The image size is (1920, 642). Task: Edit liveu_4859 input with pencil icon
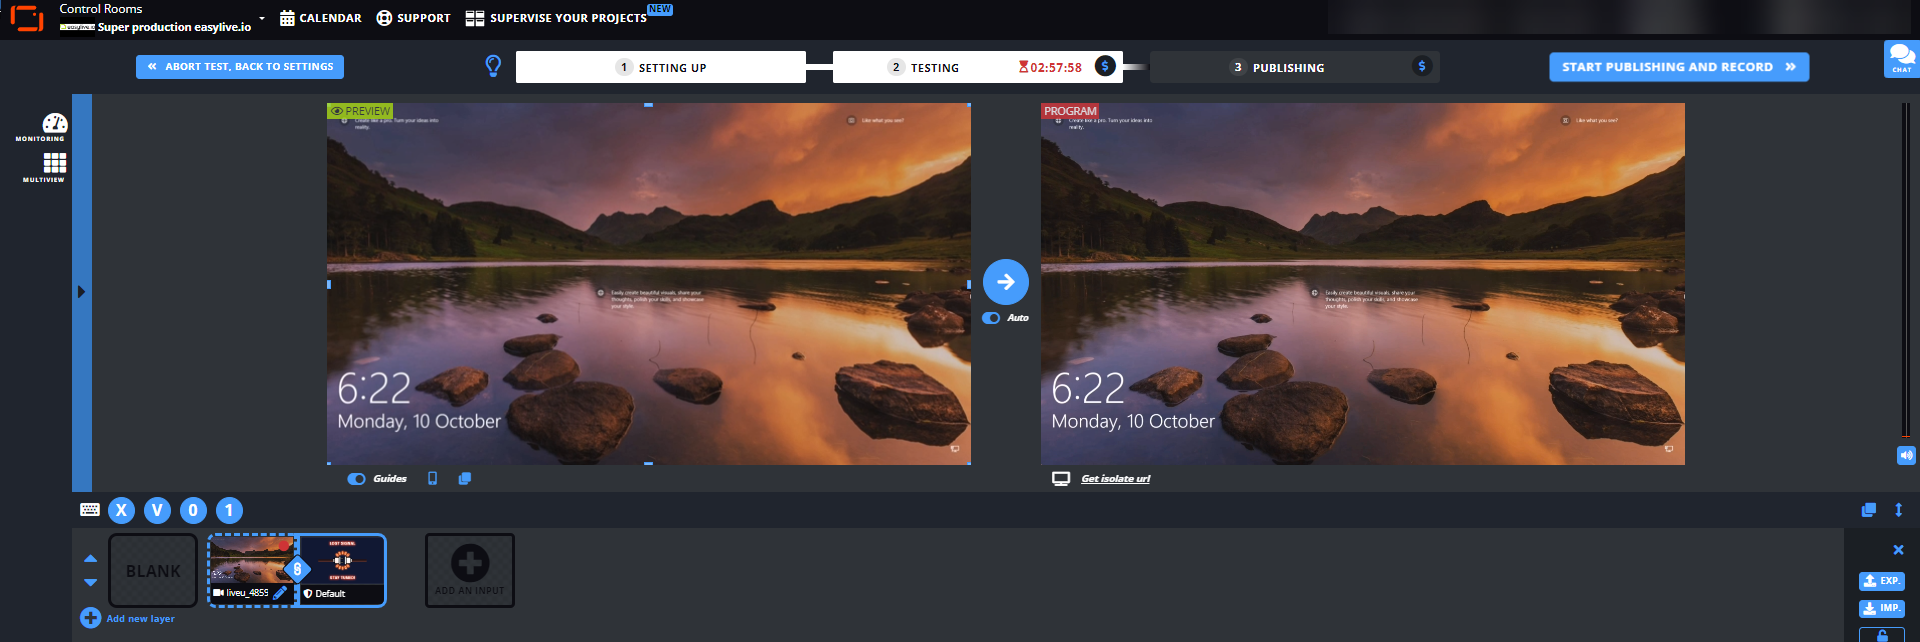coord(280,593)
